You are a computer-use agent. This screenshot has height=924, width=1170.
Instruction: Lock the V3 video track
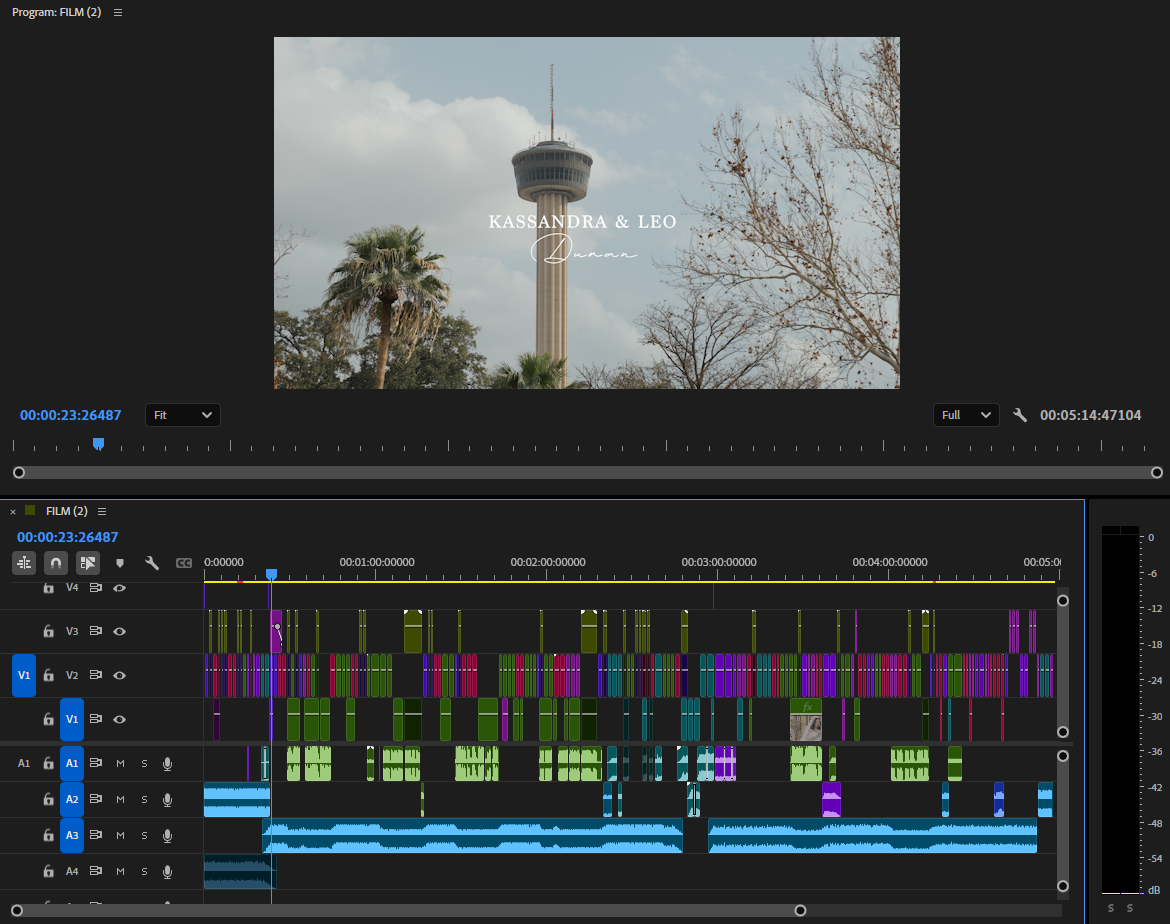pyautogui.click(x=47, y=631)
